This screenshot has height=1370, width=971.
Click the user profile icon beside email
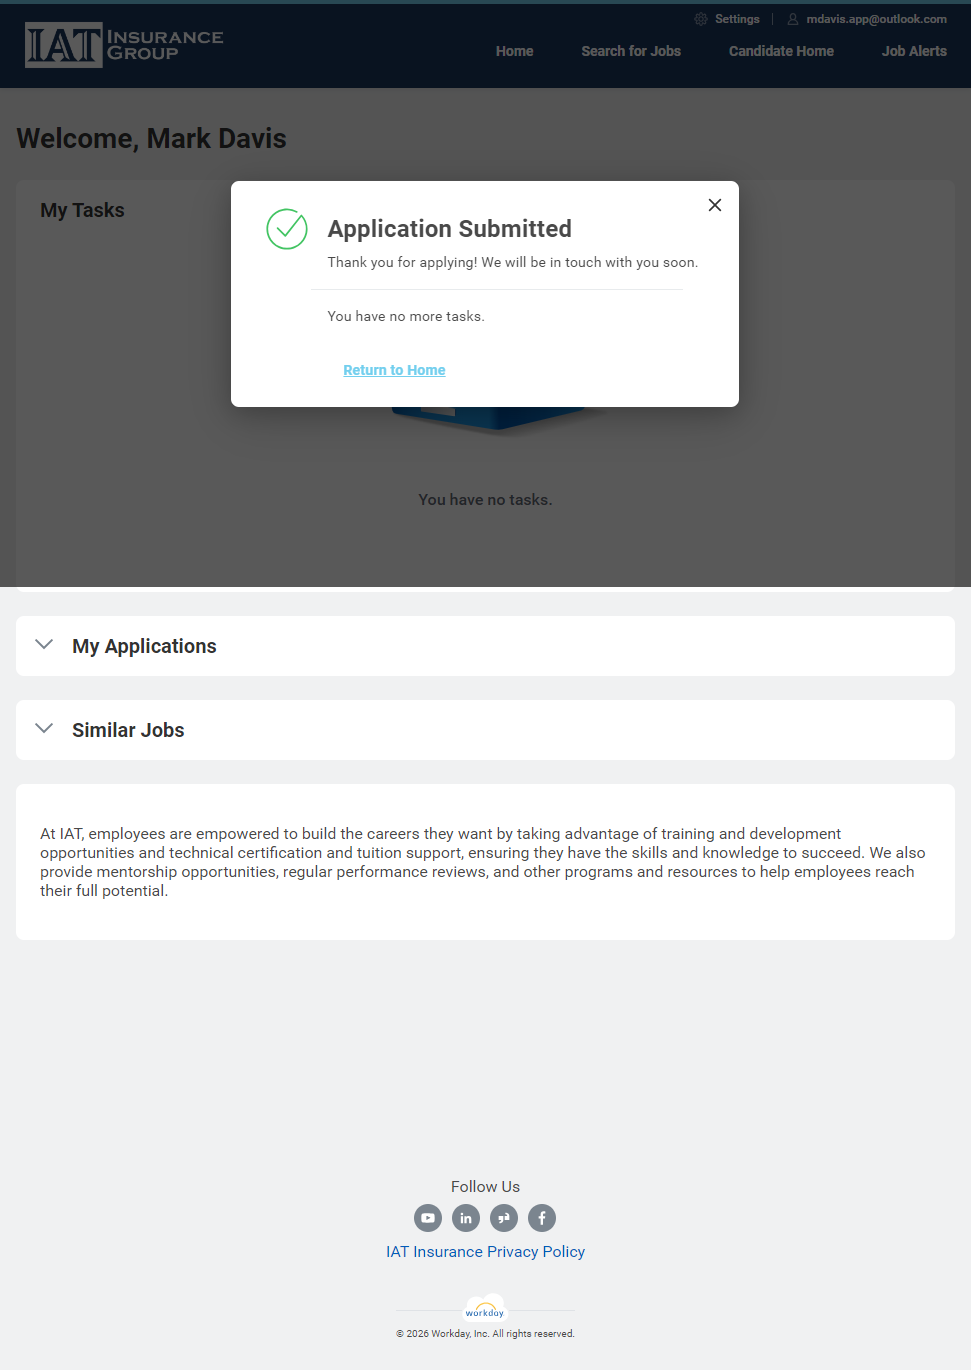click(793, 19)
